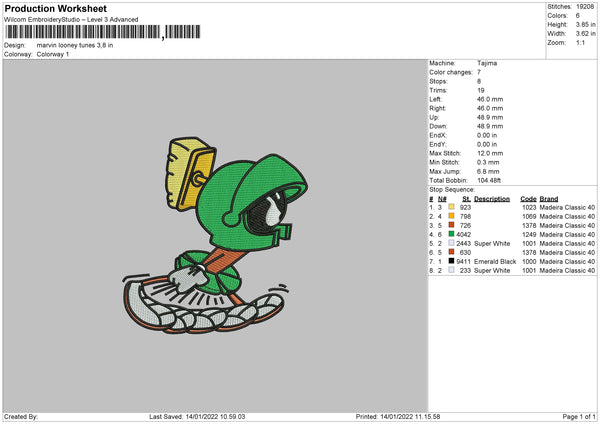Viewport: 600px width, 424px height.
Task: Click thread code 1069 in stop 2
Action: (x=529, y=217)
